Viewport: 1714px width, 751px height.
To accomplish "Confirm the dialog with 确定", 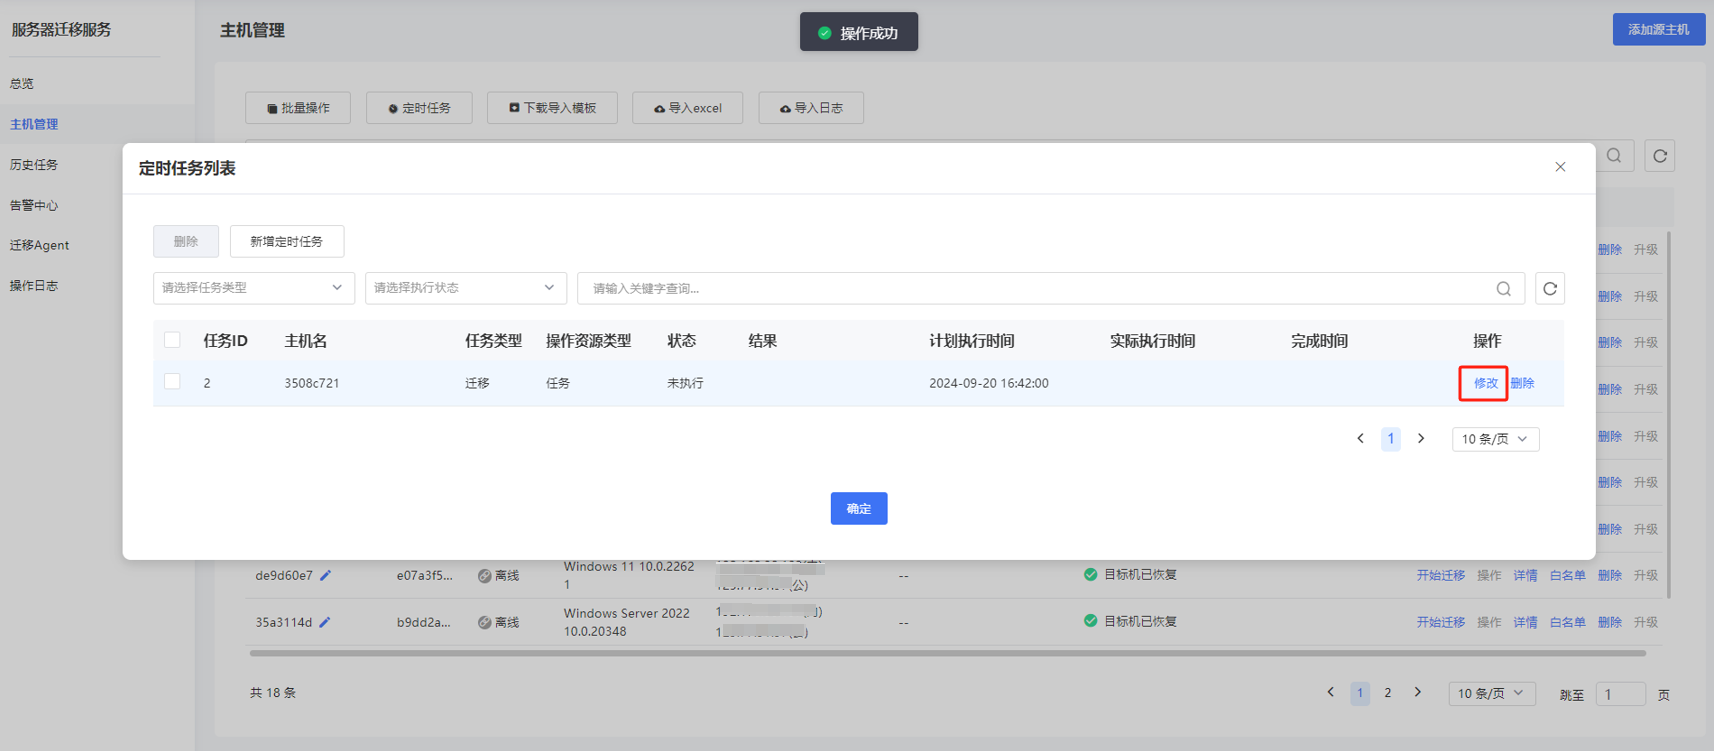I will (859, 508).
